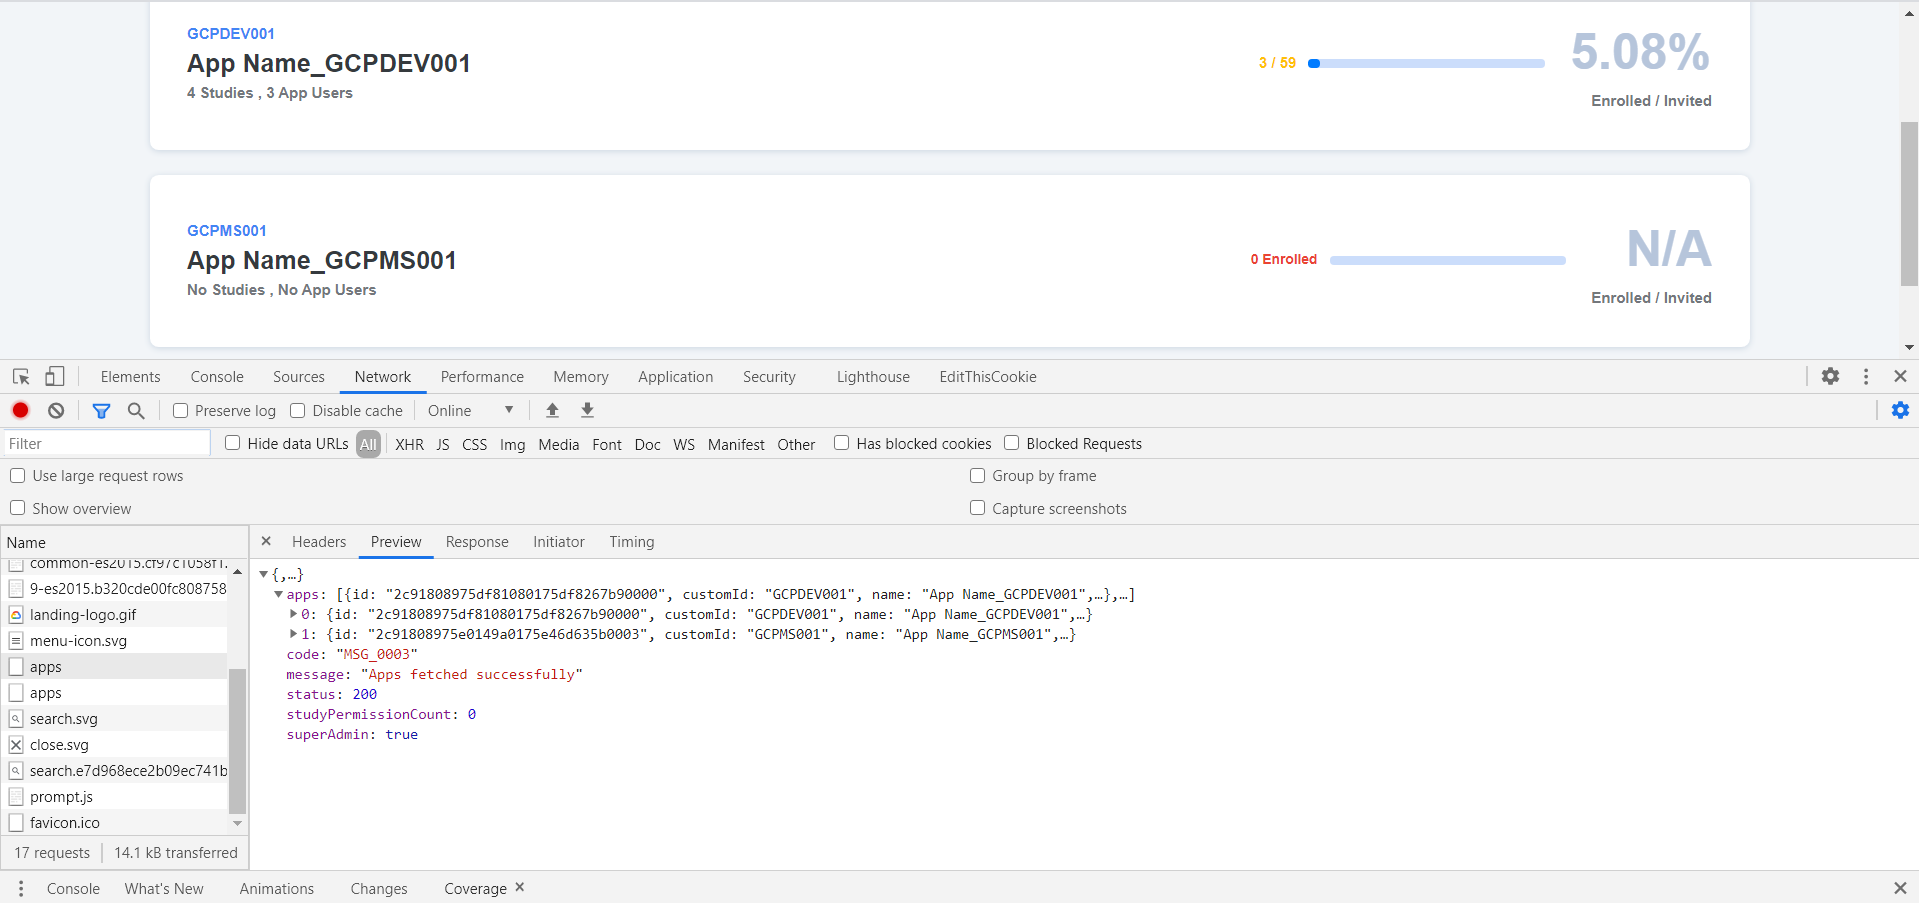Click the search requests magnifier icon
Screen dimensions: 1919x903
[136, 410]
